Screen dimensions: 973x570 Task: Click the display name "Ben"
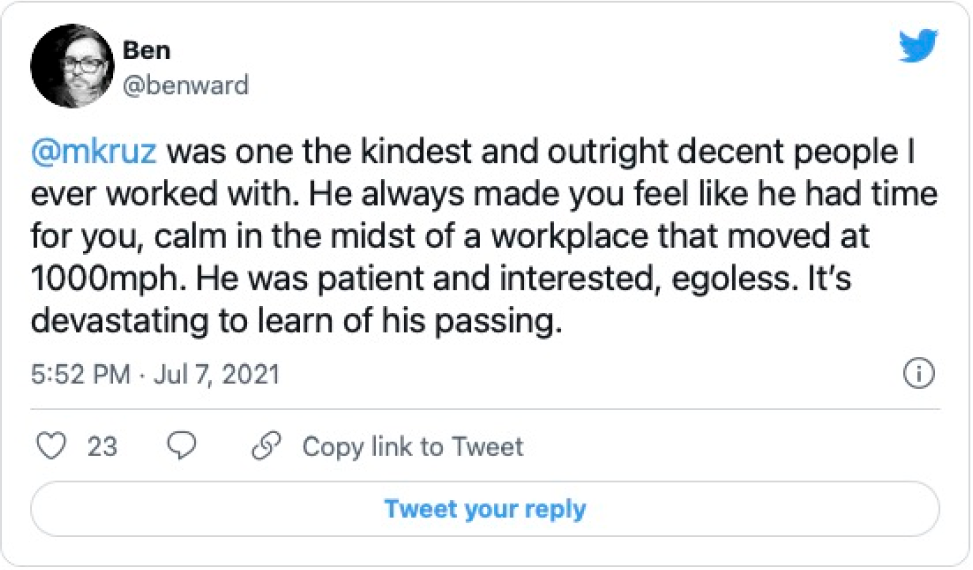(x=146, y=50)
